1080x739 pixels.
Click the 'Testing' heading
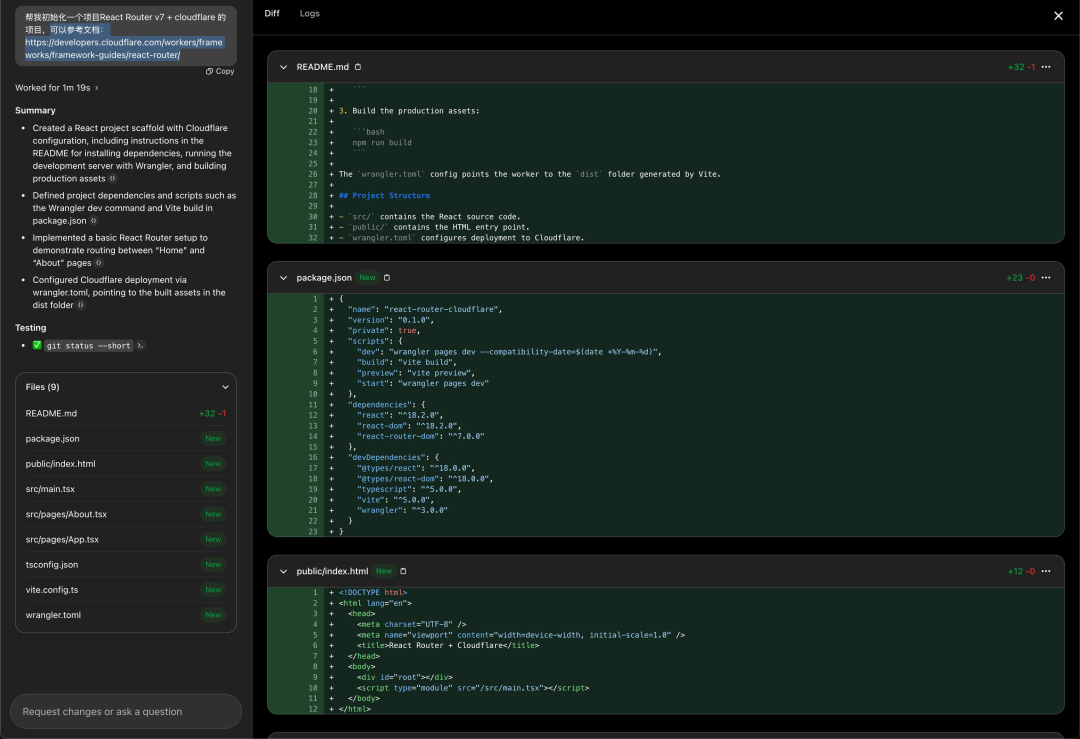[30, 328]
